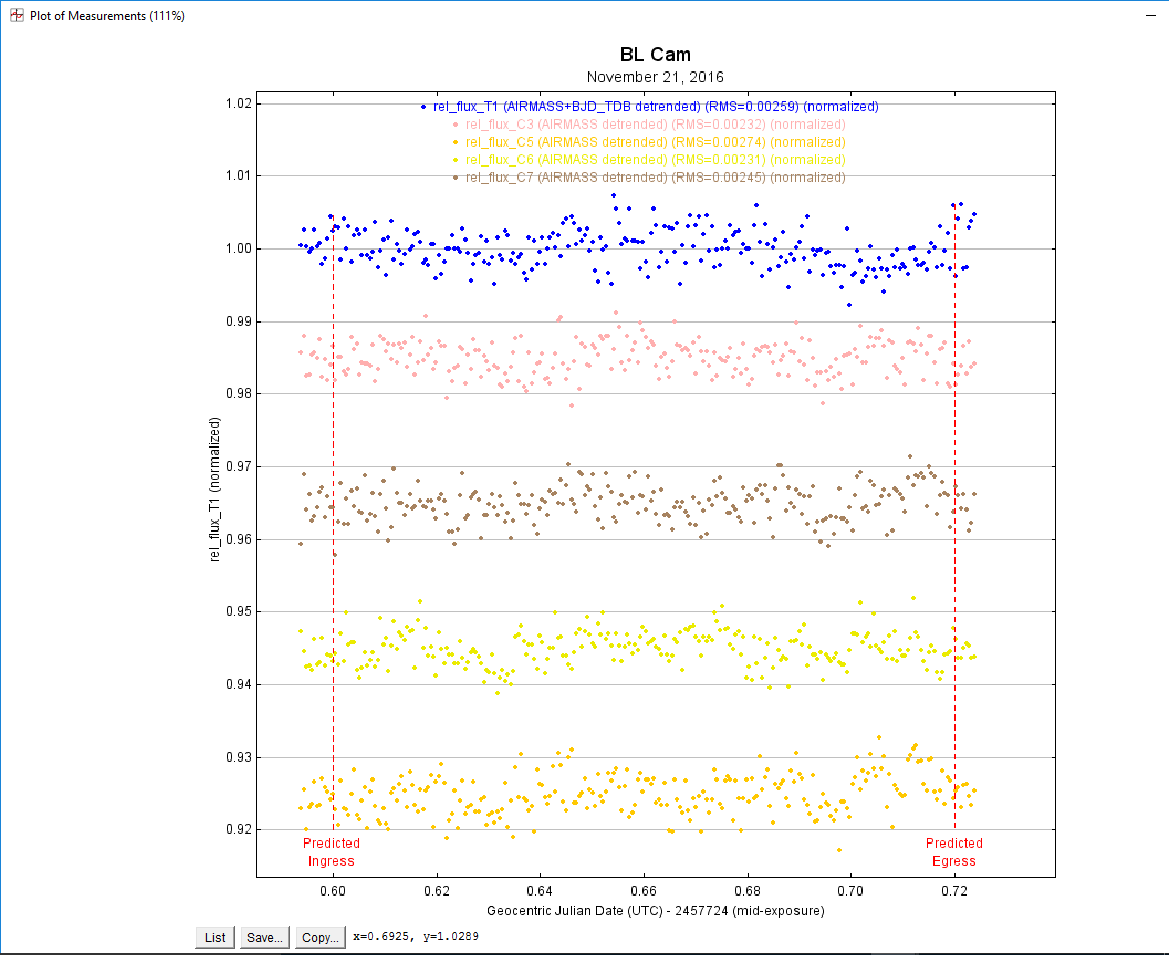Click the 'November 21, 2016' subtitle
Screen dimensions: 1169x955
pyautogui.click(x=655, y=77)
